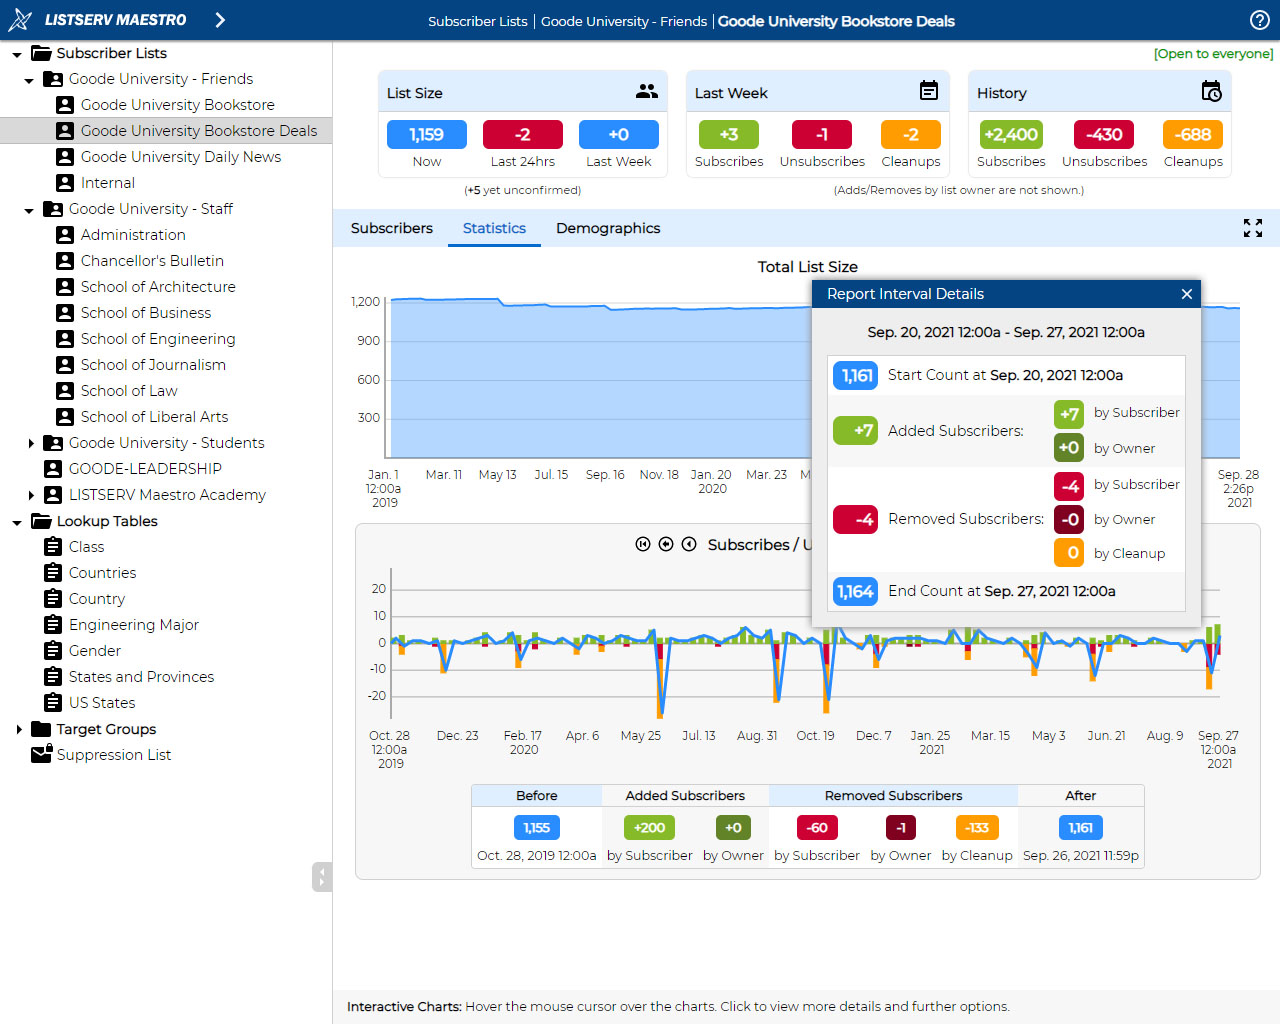Collapse Goode University - Staff node
The width and height of the screenshot is (1280, 1024).
tap(29, 210)
